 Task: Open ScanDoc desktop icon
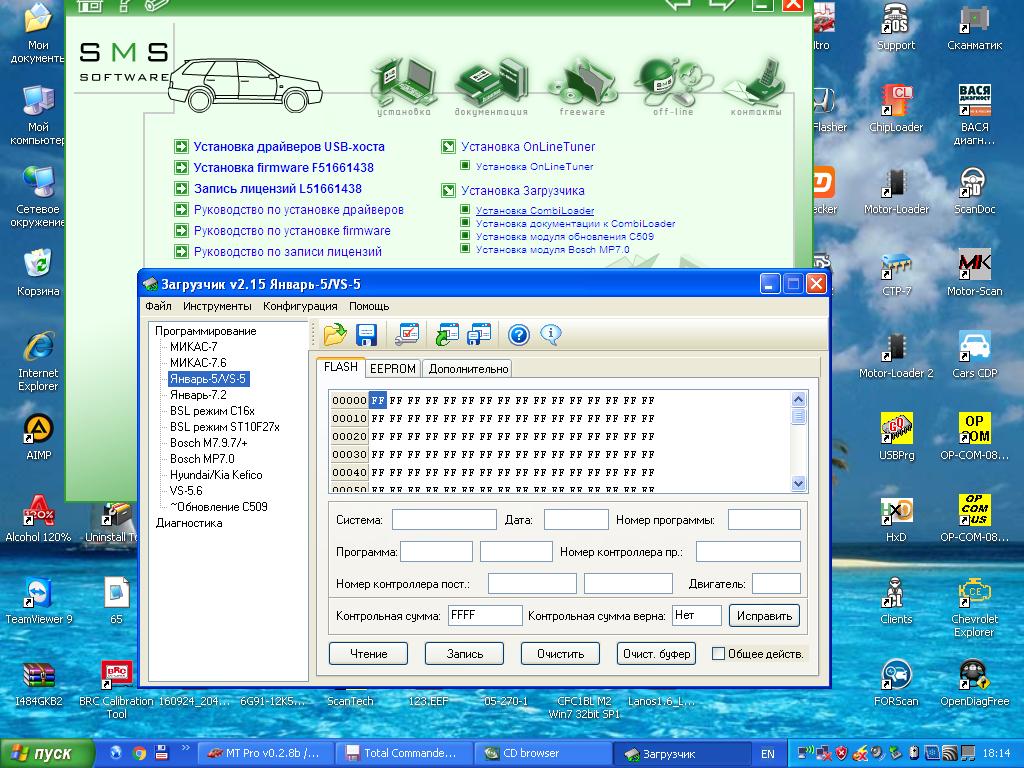point(974,191)
